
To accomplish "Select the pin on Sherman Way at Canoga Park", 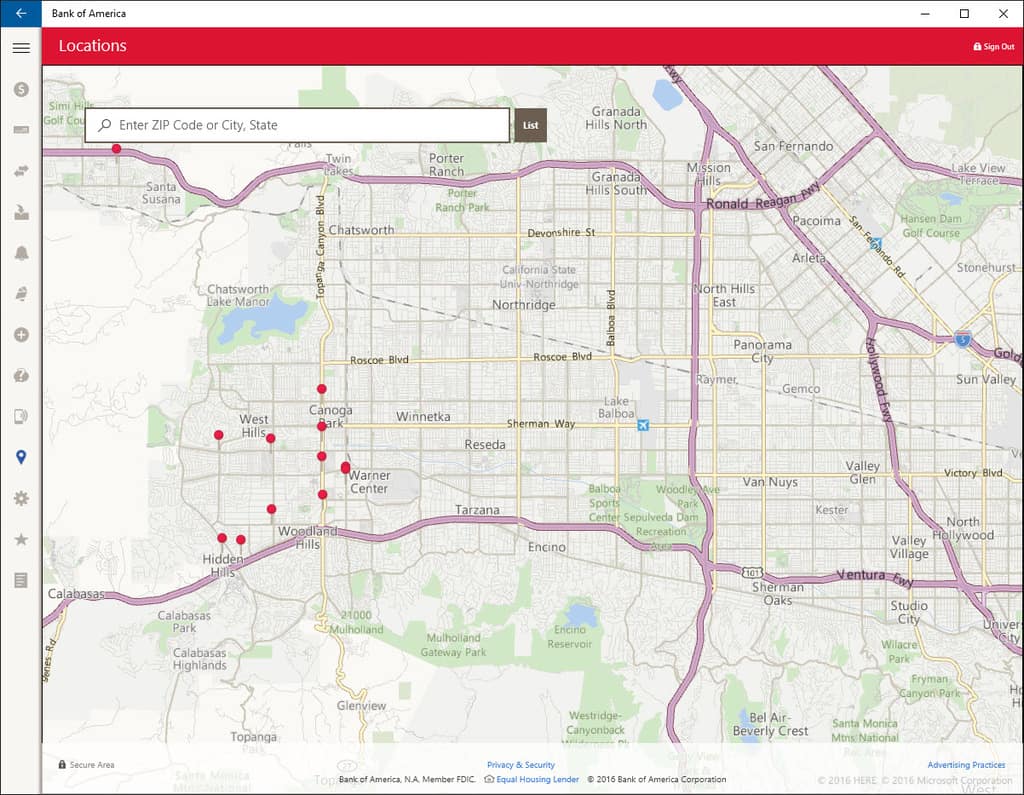I will 321,426.
